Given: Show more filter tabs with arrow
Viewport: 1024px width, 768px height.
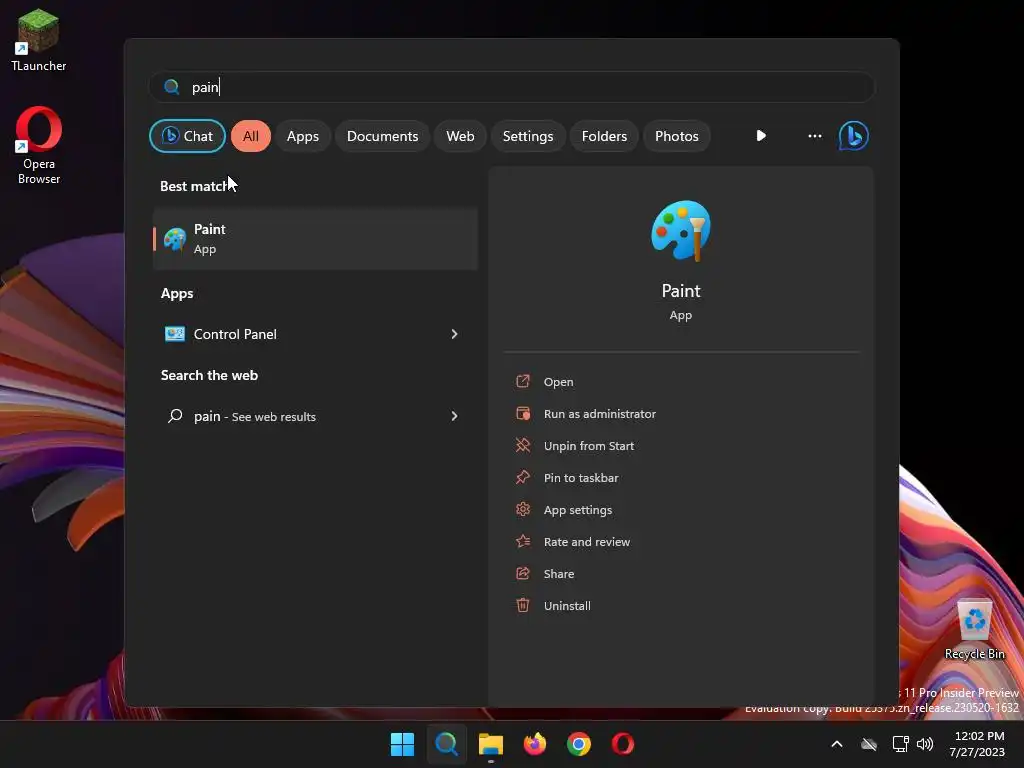Looking at the screenshot, I should (761, 136).
